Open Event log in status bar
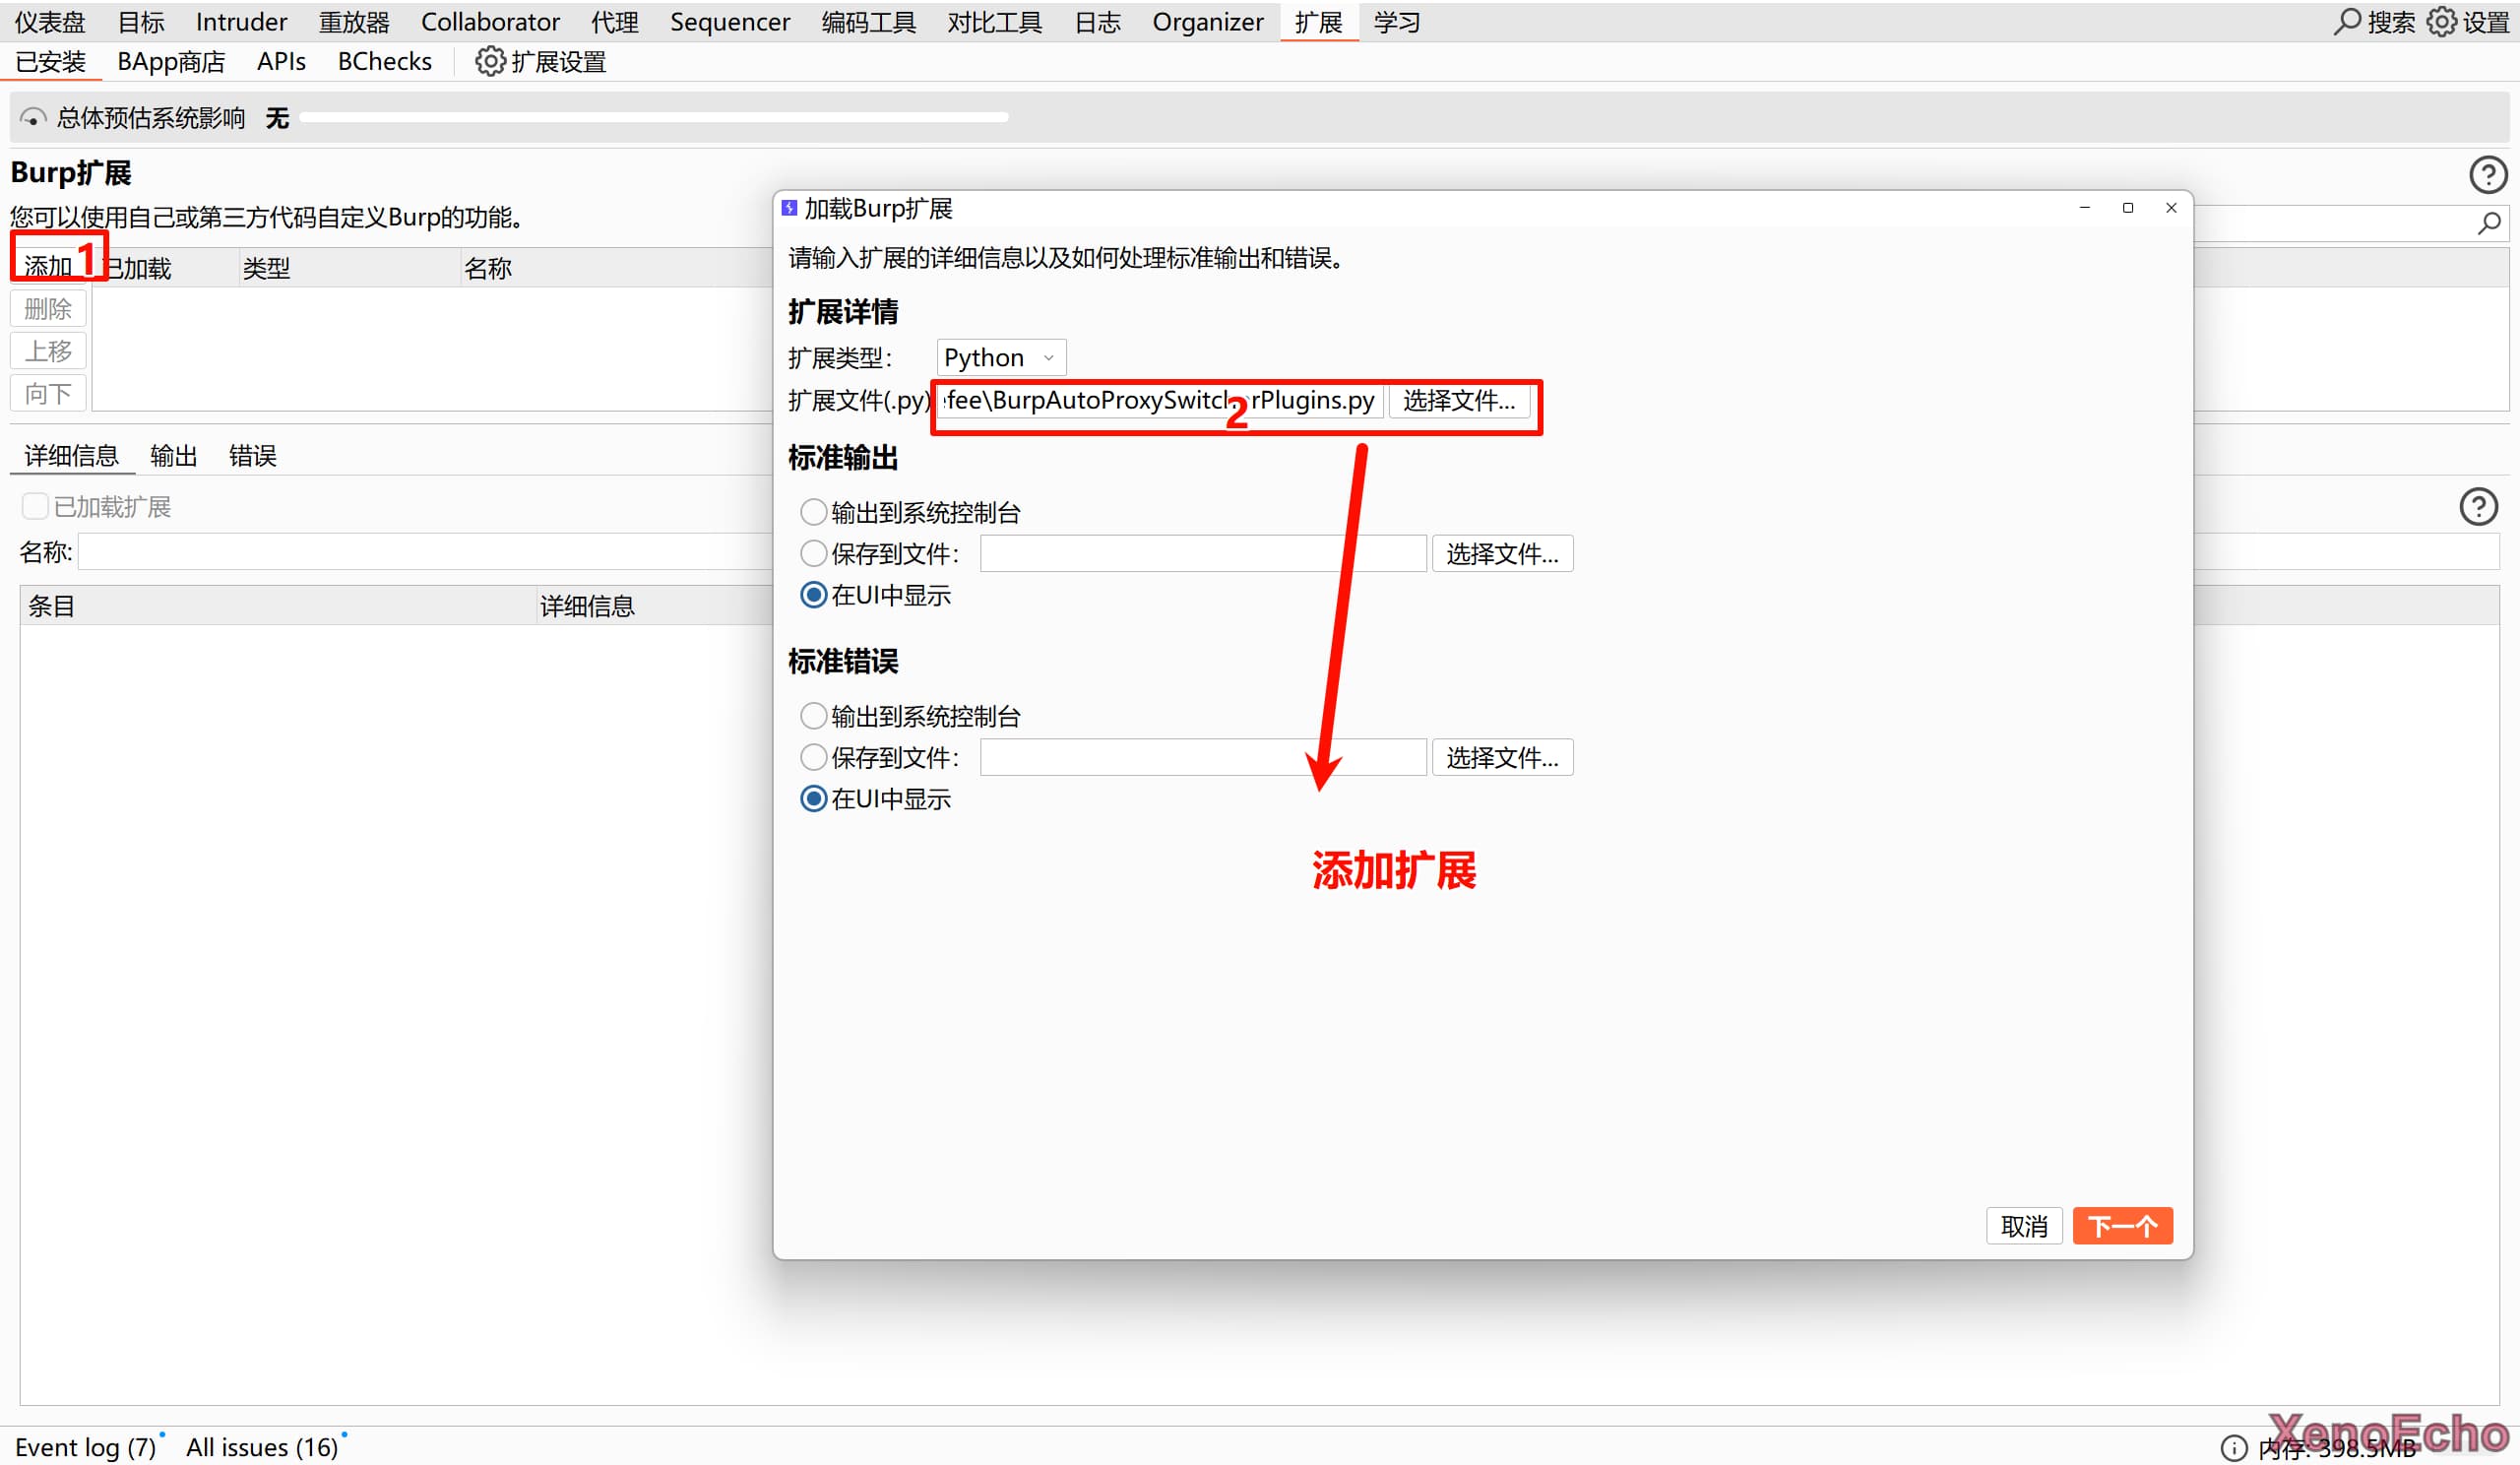 85,1446
